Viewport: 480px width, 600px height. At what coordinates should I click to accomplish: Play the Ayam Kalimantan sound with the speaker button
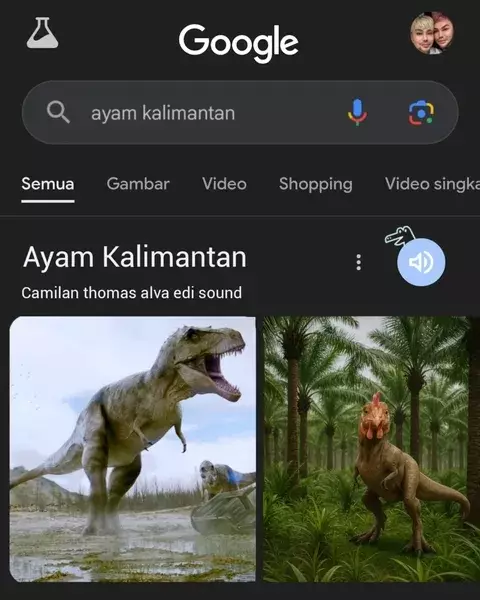(x=421, y=262)
